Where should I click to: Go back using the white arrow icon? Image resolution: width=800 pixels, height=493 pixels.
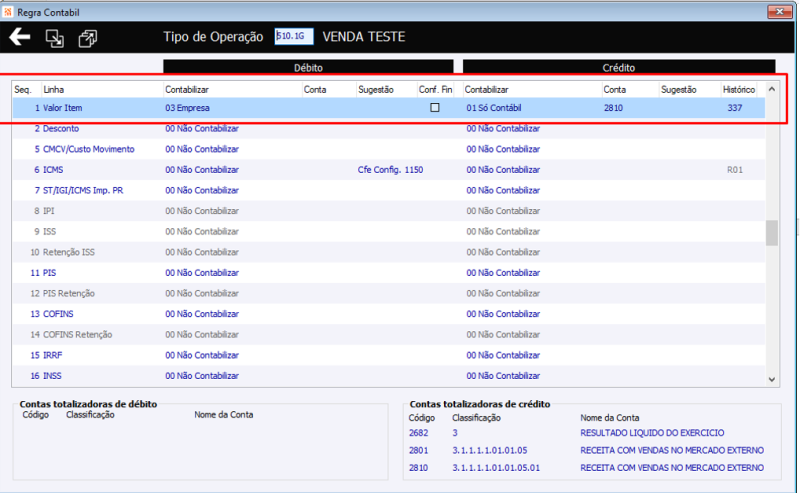coord(20,37)
